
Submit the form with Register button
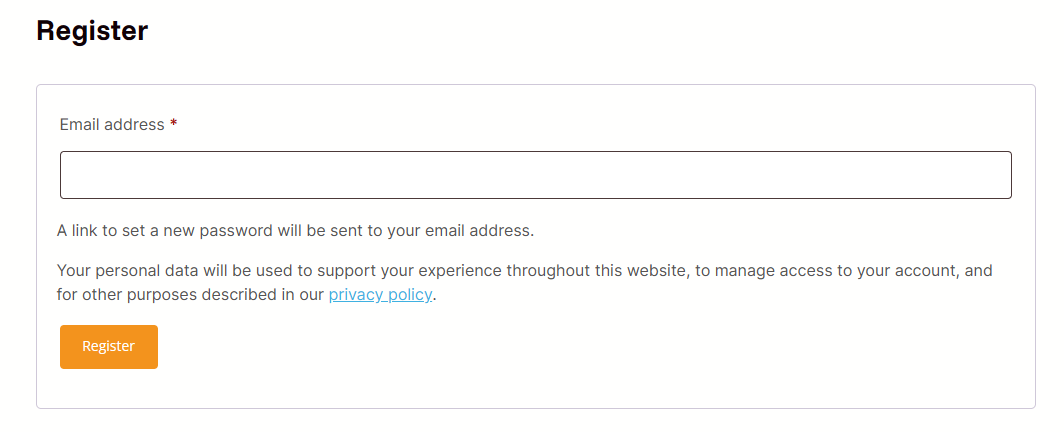tap(108, 347)
